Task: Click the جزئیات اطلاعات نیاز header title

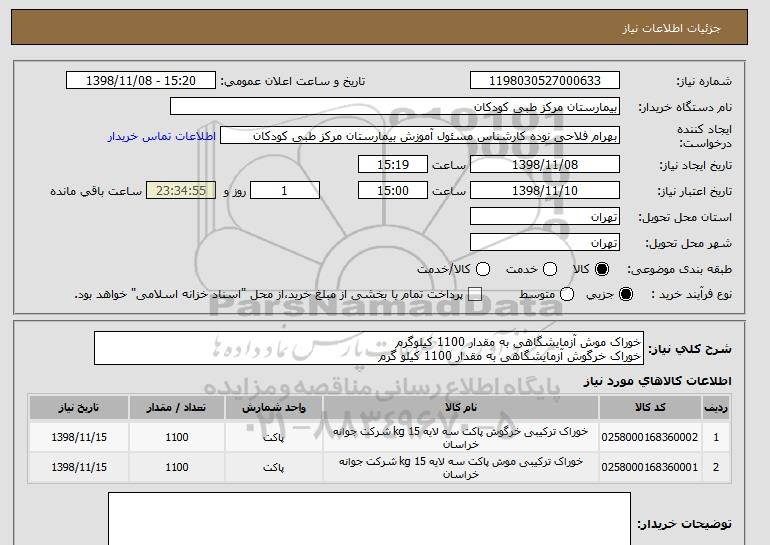Action: coord(671,28)
